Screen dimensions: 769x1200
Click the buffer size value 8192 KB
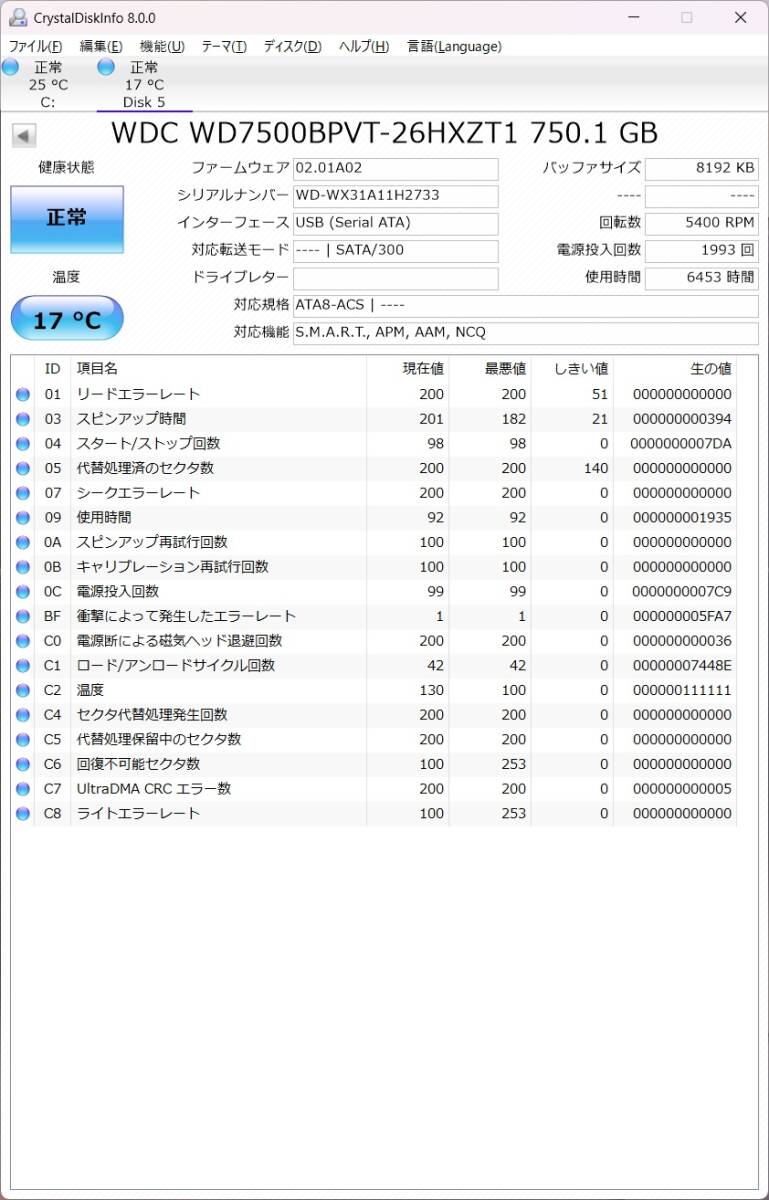click(701, 169)
